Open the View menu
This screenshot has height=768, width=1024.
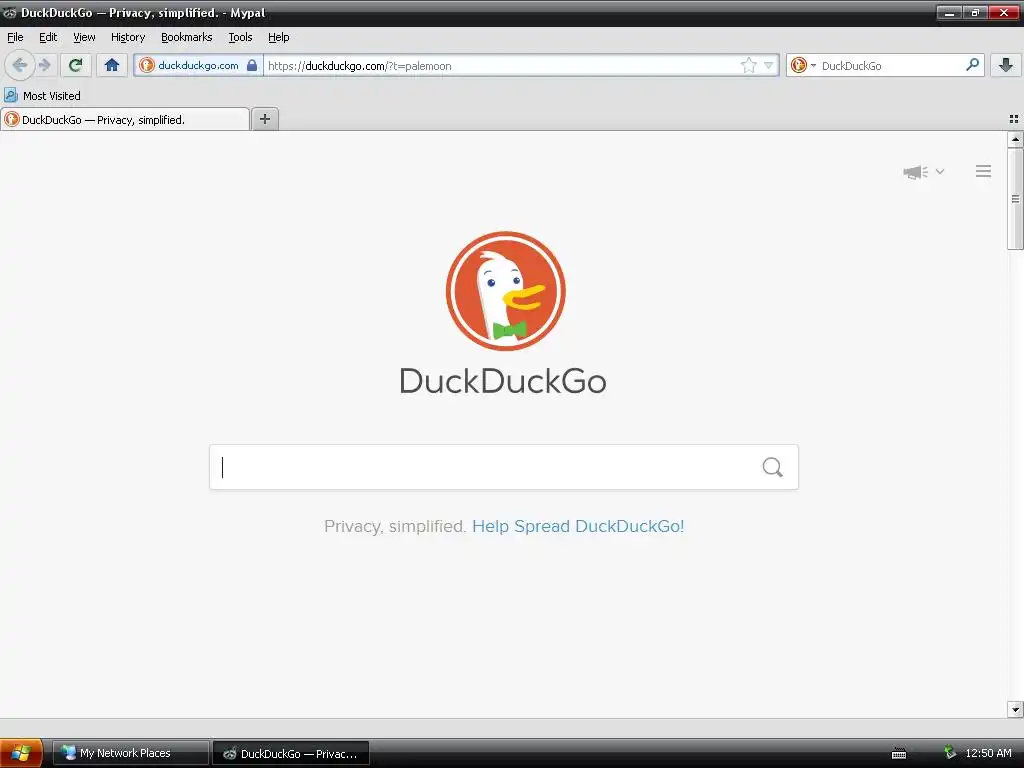click(x=84, y=37)
